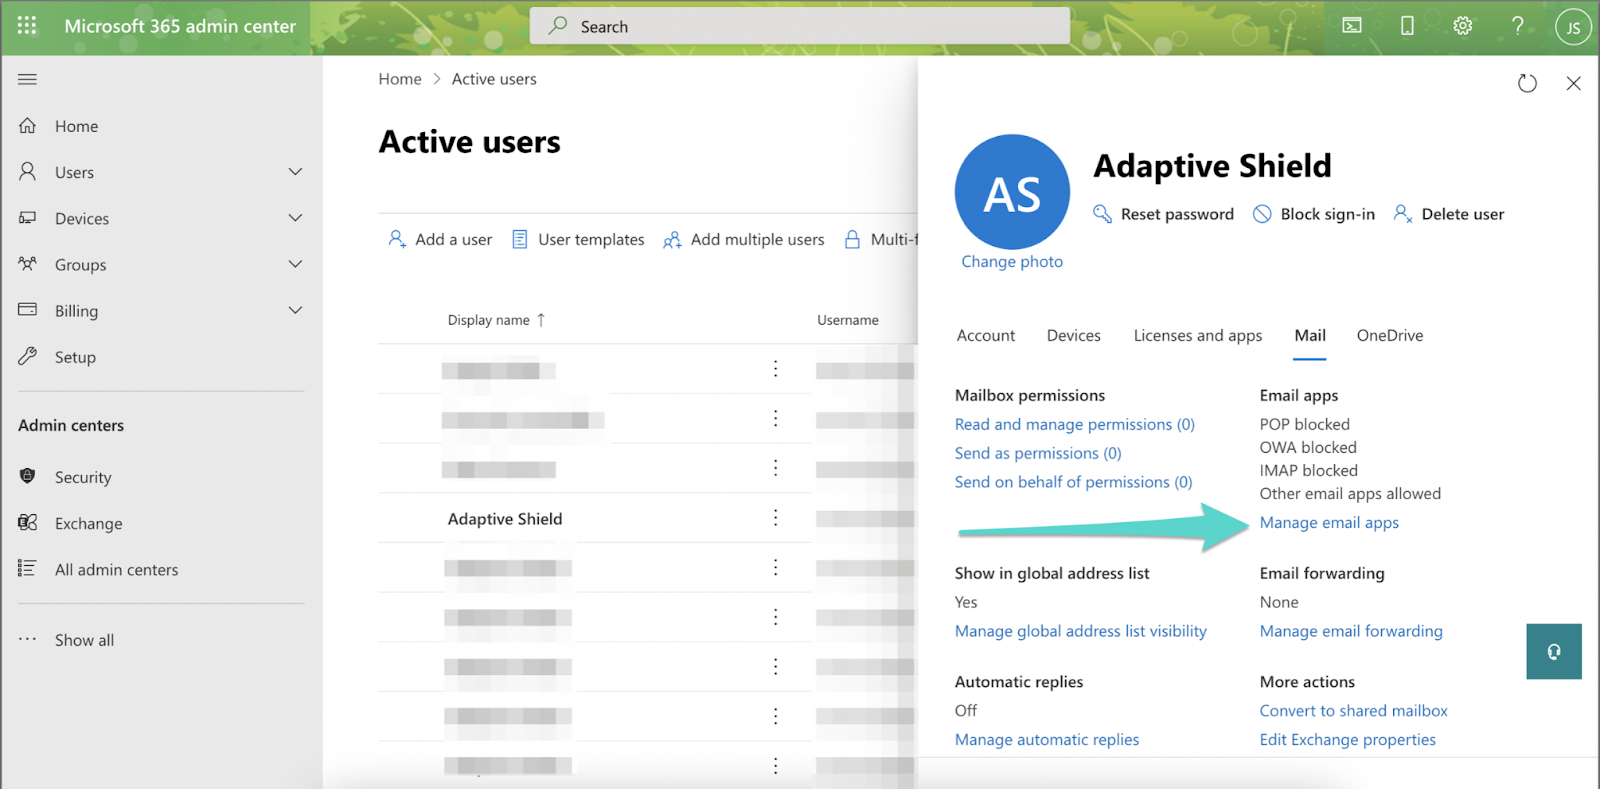This screenshot has height=789, width=1600.
Task: Open Send as permissions link
Action: pyautogui.click(x=1038, y=453)
